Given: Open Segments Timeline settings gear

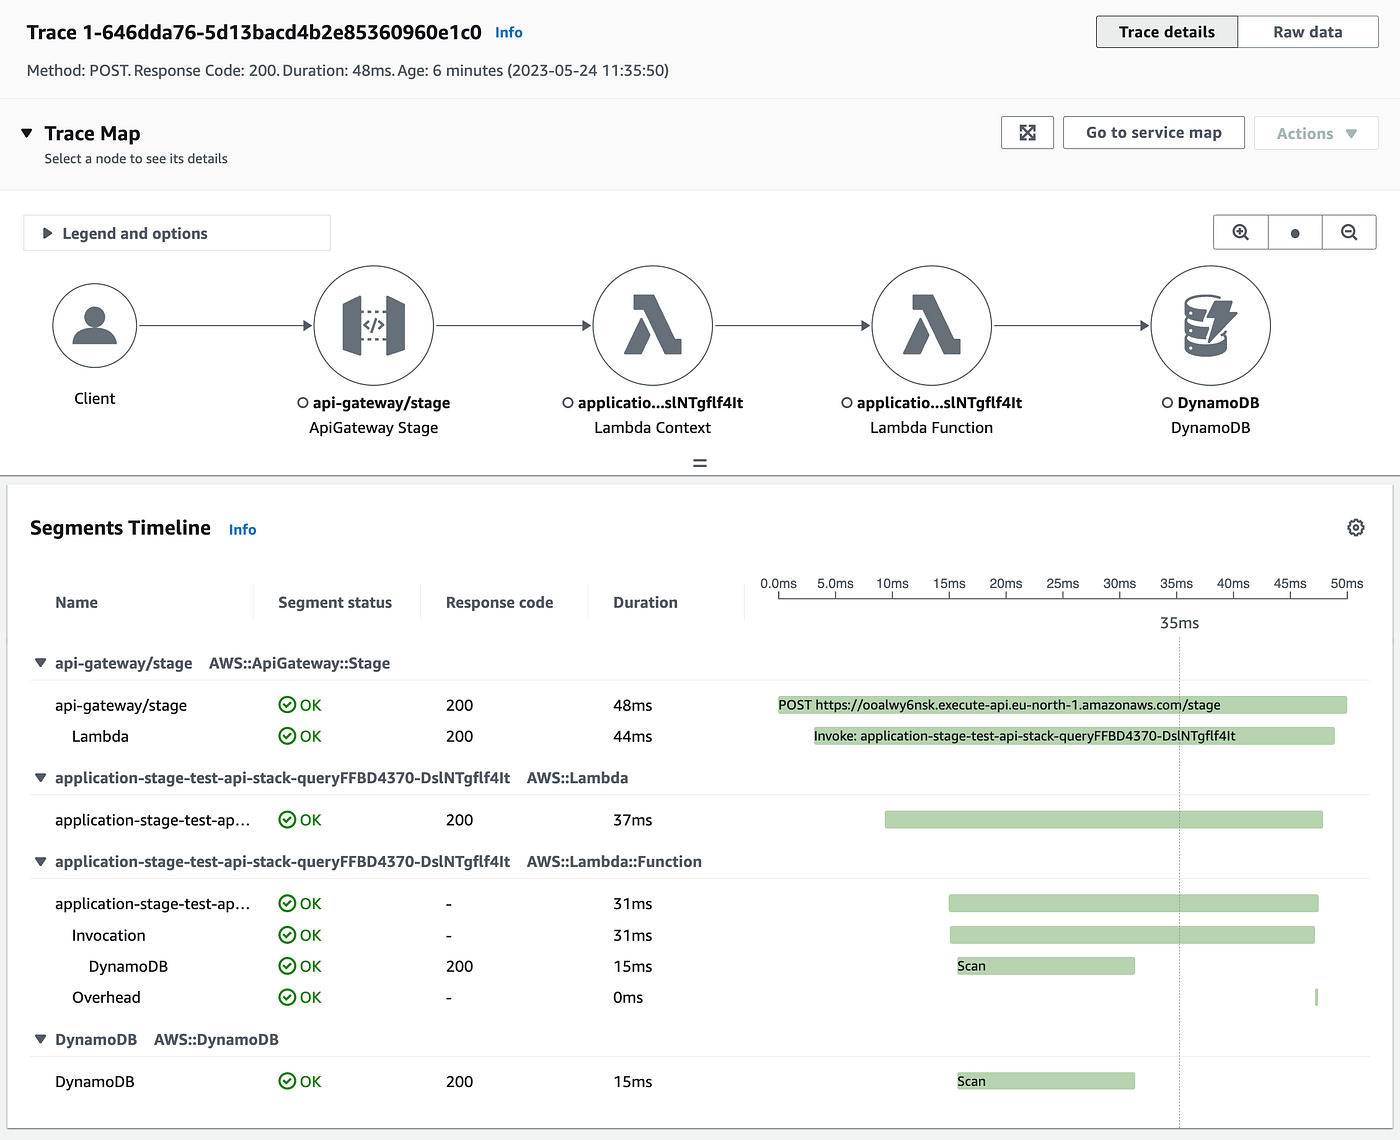Looking at the screenshot, I should coord(1356,528).
